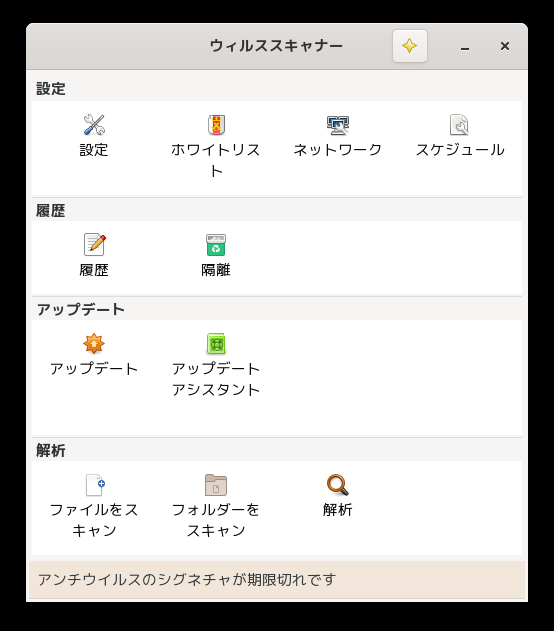This screenshot has width=554, height=631.
Task: Click the アップデート section heading
Action: pyautogui.click(x=81, y=309)
